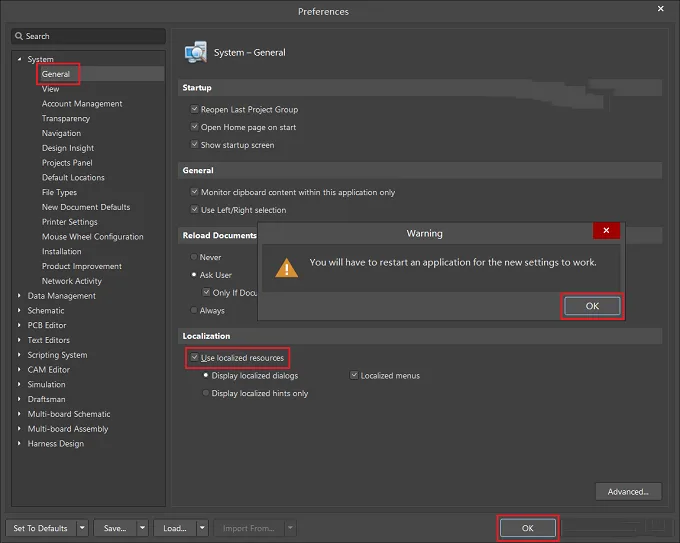Select General under System
680x543 pixels.
click(x=56, y=74)
